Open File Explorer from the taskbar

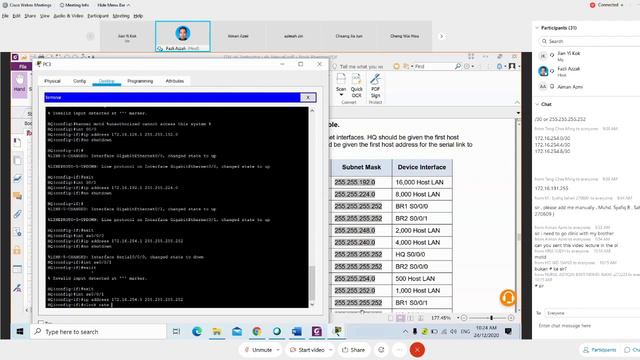coord(217,332)
